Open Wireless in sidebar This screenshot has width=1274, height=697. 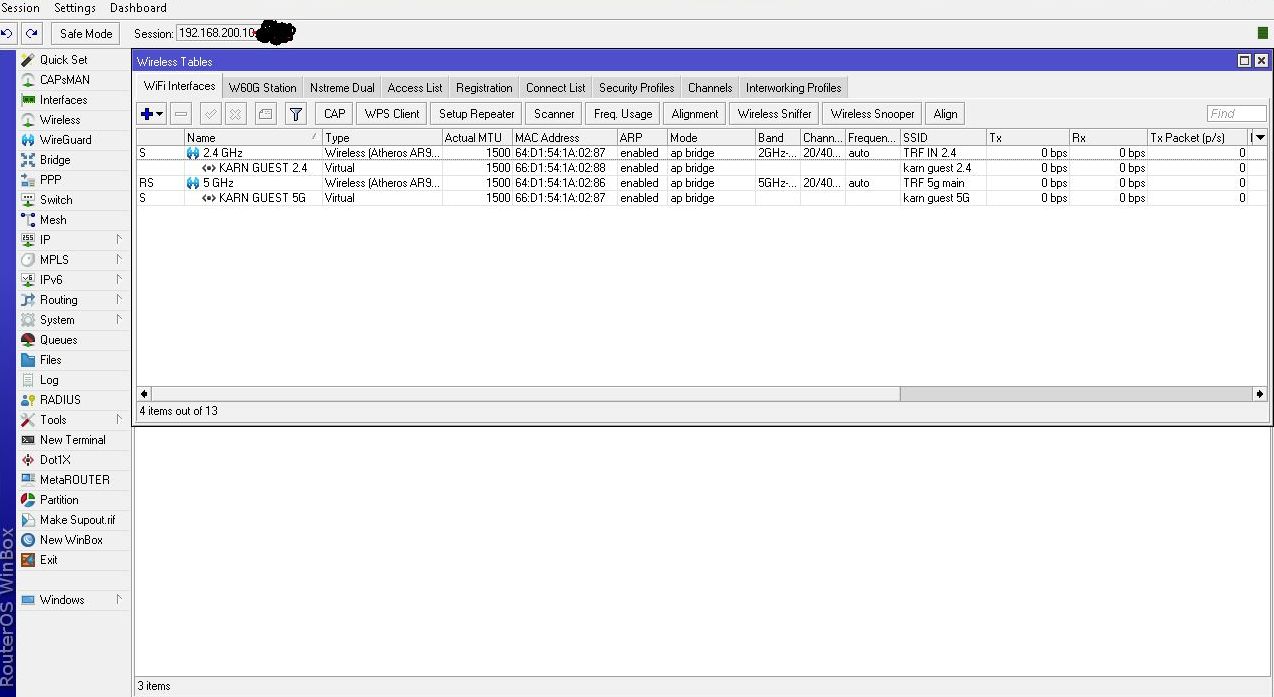click(60, 120)
